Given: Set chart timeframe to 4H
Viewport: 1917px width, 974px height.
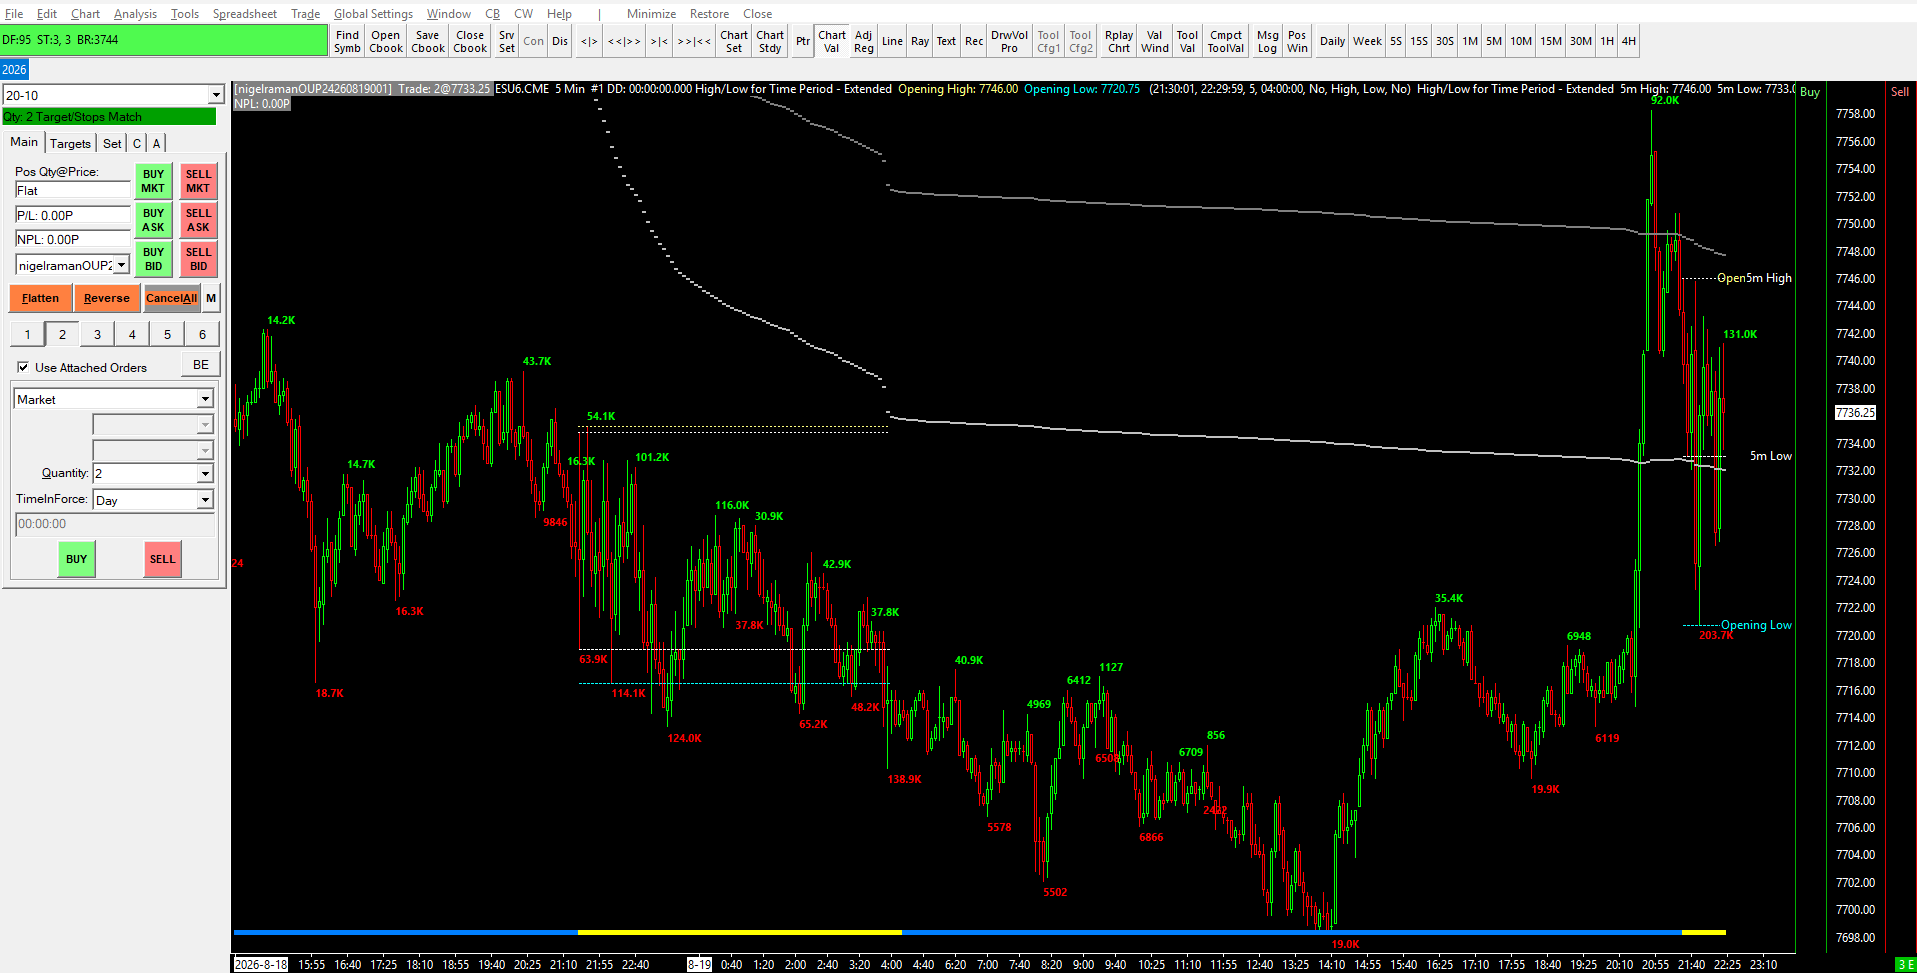Looking at the screenshot, I should click(1629, 41).
